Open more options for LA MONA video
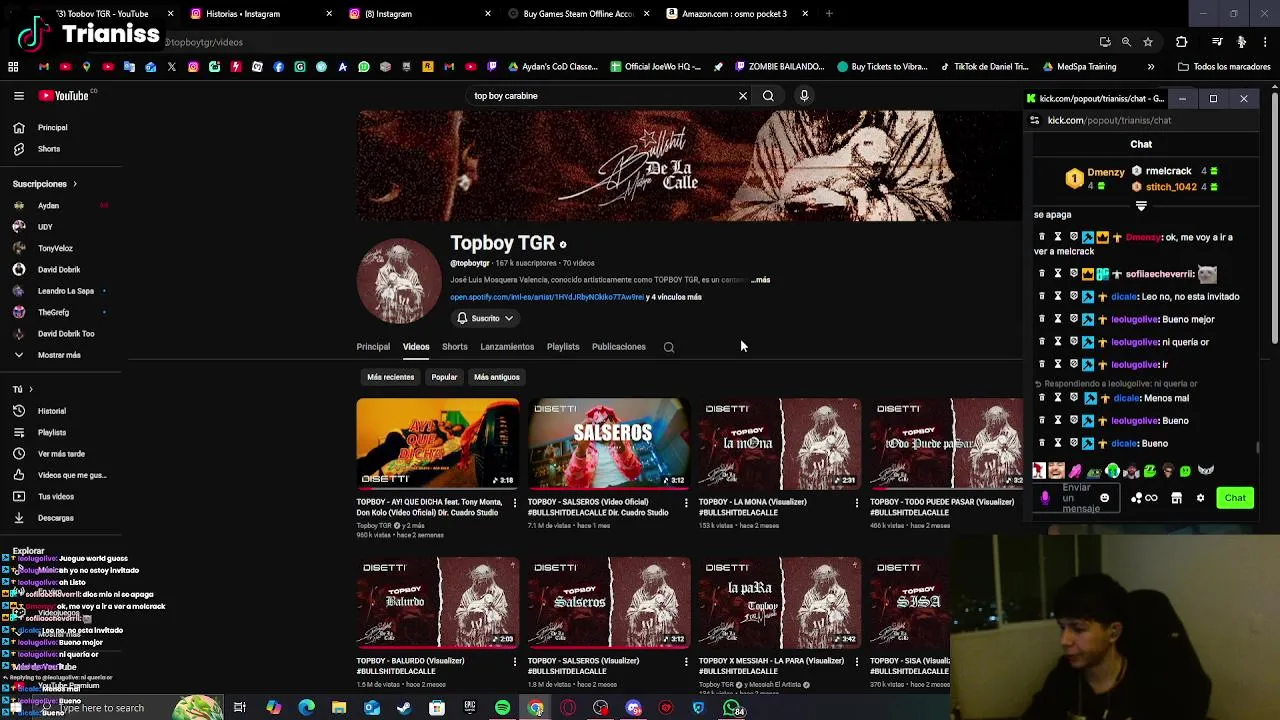Image resolution: width=1280 pixels, height=720 pixels. pyautogui.click(x=856, y=502)
